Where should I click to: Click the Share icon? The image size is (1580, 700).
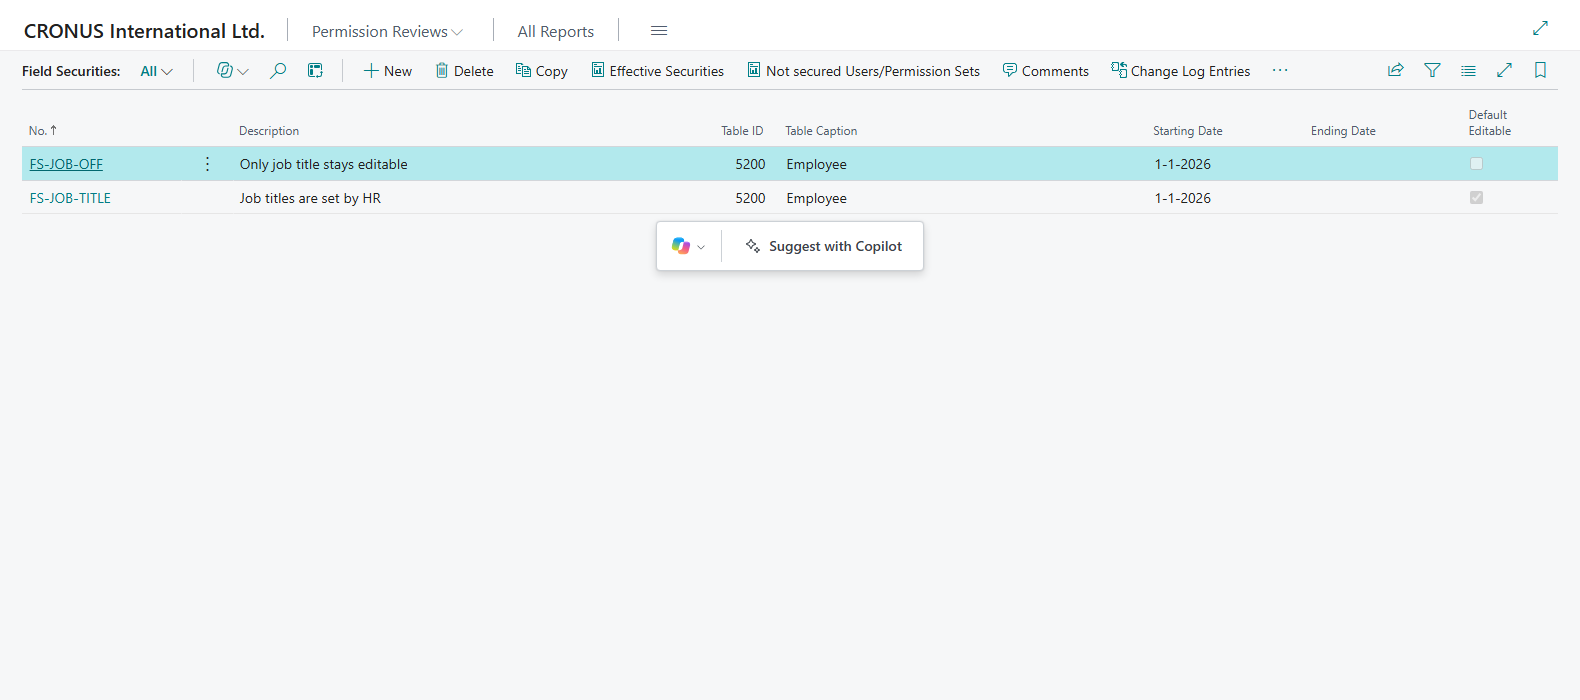tap(1396, 70)
